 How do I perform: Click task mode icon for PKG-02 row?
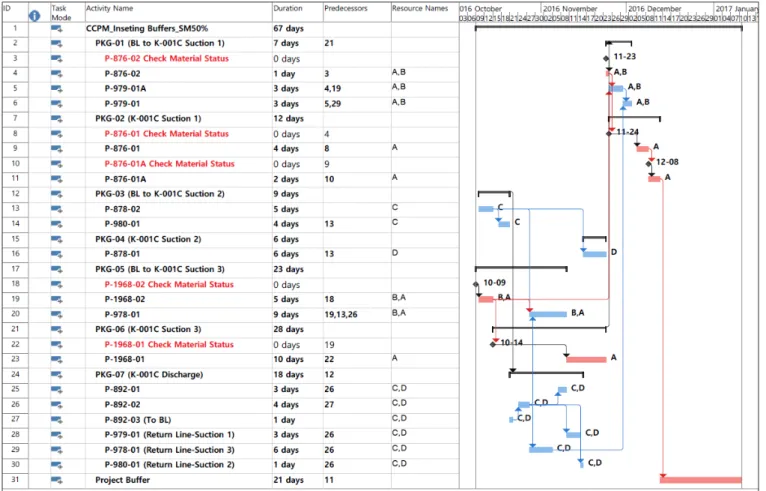coord(57,119)
